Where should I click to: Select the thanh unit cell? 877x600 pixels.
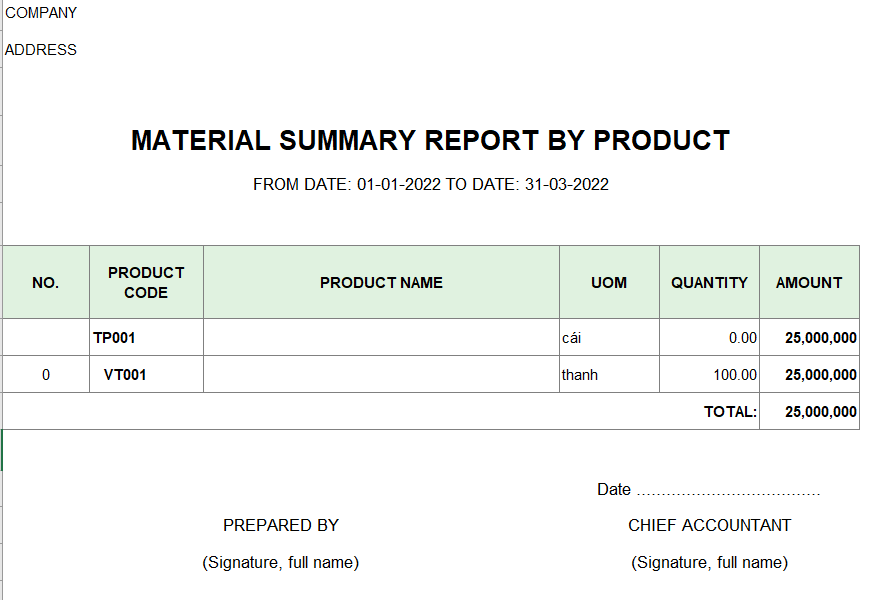pyautogui.click(x=609, y=375)
